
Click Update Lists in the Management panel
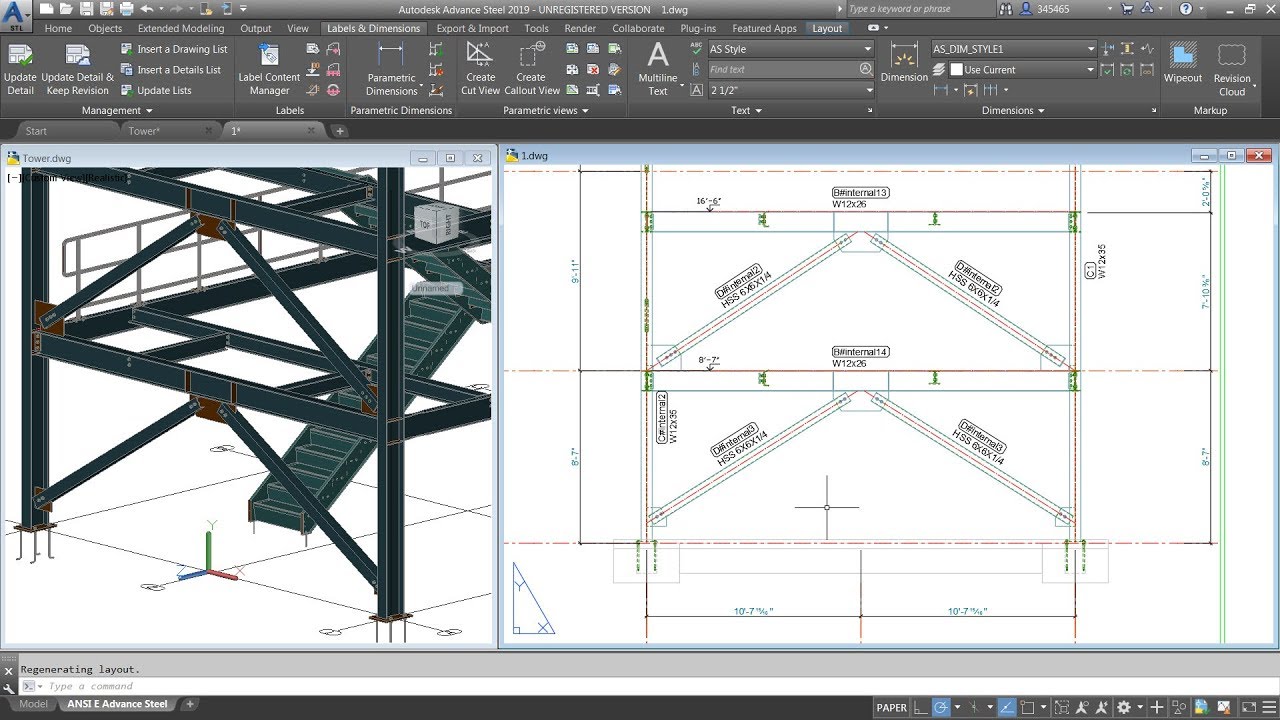pos(172,90)
